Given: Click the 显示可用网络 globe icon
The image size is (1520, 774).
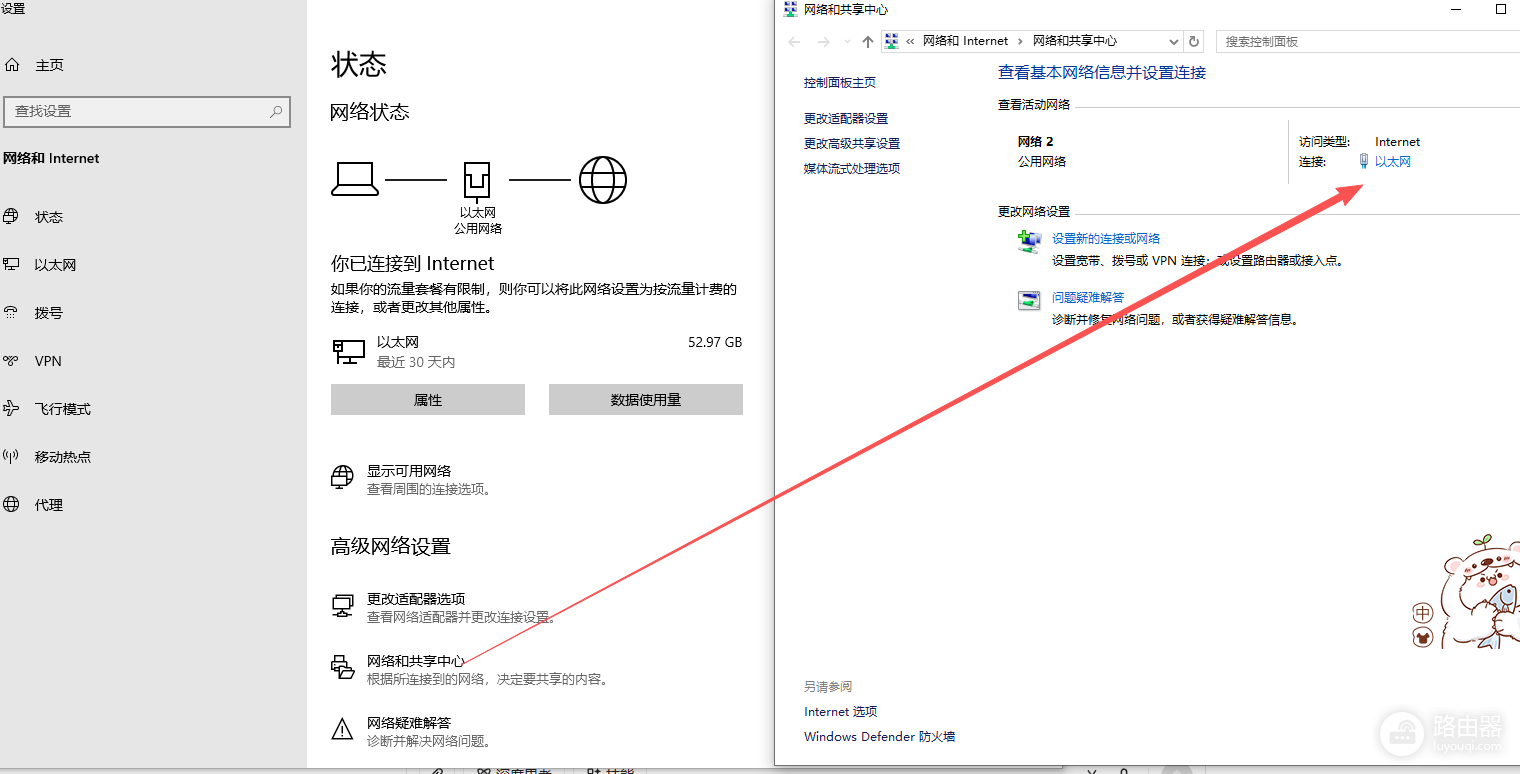Looking at the screenshot, I should [343, 477].
